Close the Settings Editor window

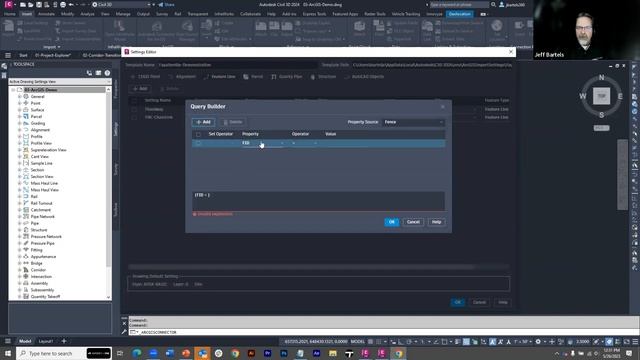(511, 52)
